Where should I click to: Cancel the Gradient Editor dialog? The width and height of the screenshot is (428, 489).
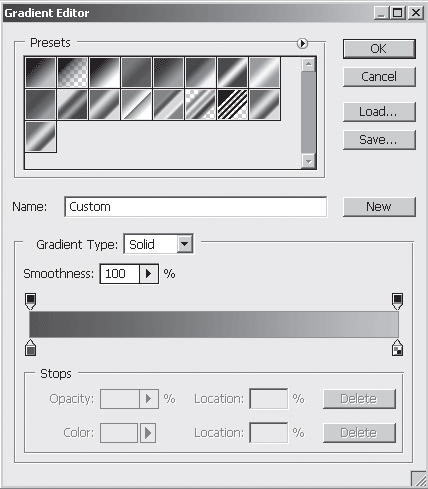(379, 77)
